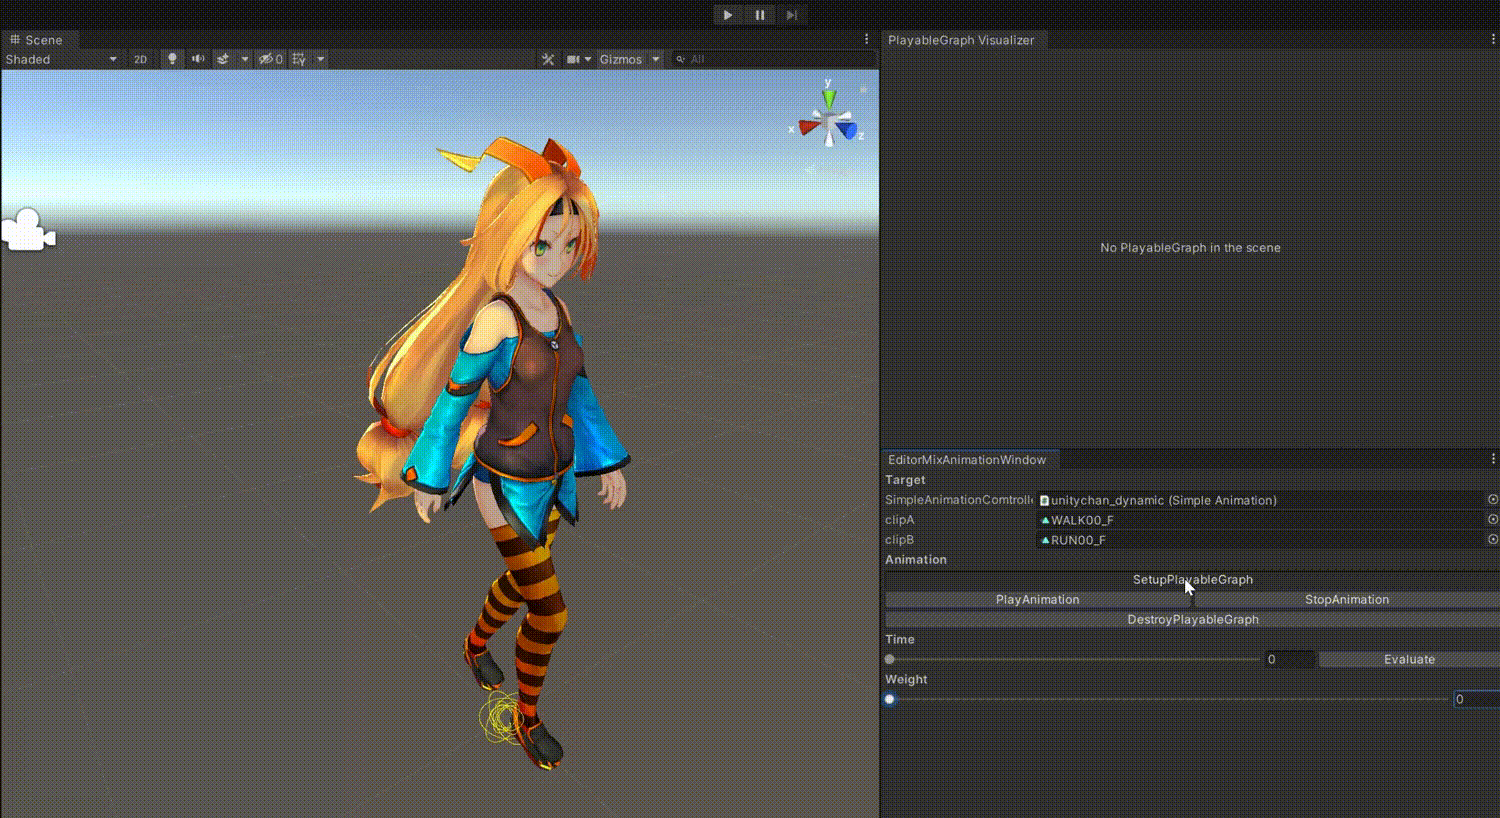The width and height of the screenshot is (1500, 818).
Task: Click the Weight label above the slider
Action: click(906, 680)
